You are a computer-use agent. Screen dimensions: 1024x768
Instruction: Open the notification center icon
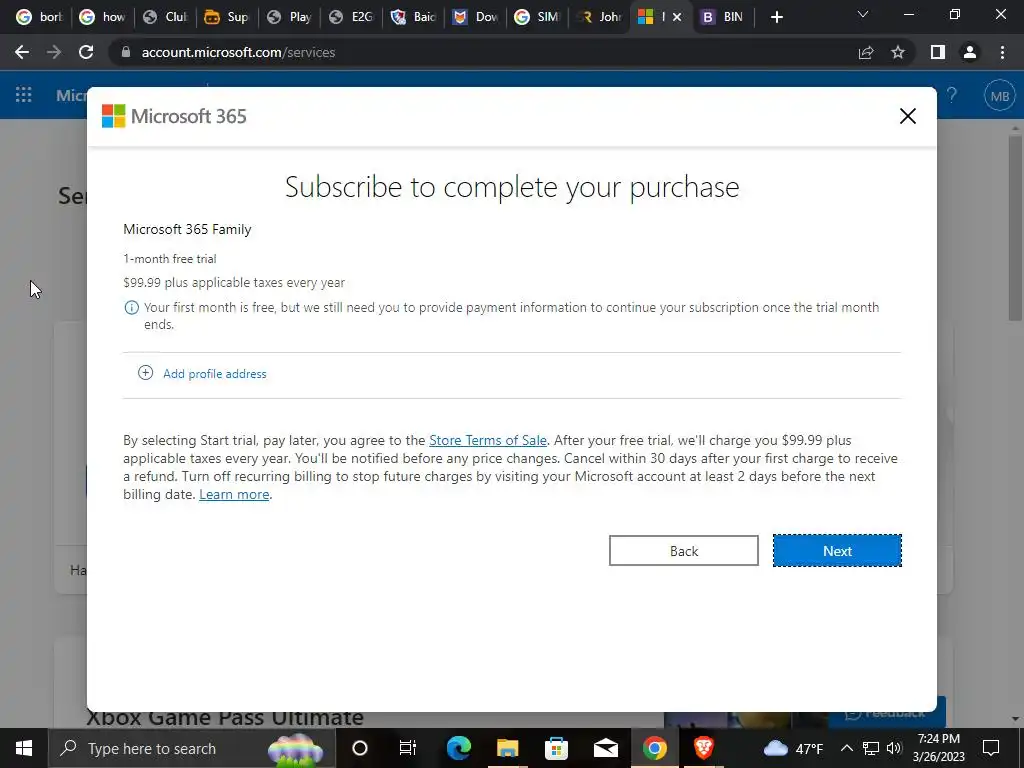click(x=991, y=748)
